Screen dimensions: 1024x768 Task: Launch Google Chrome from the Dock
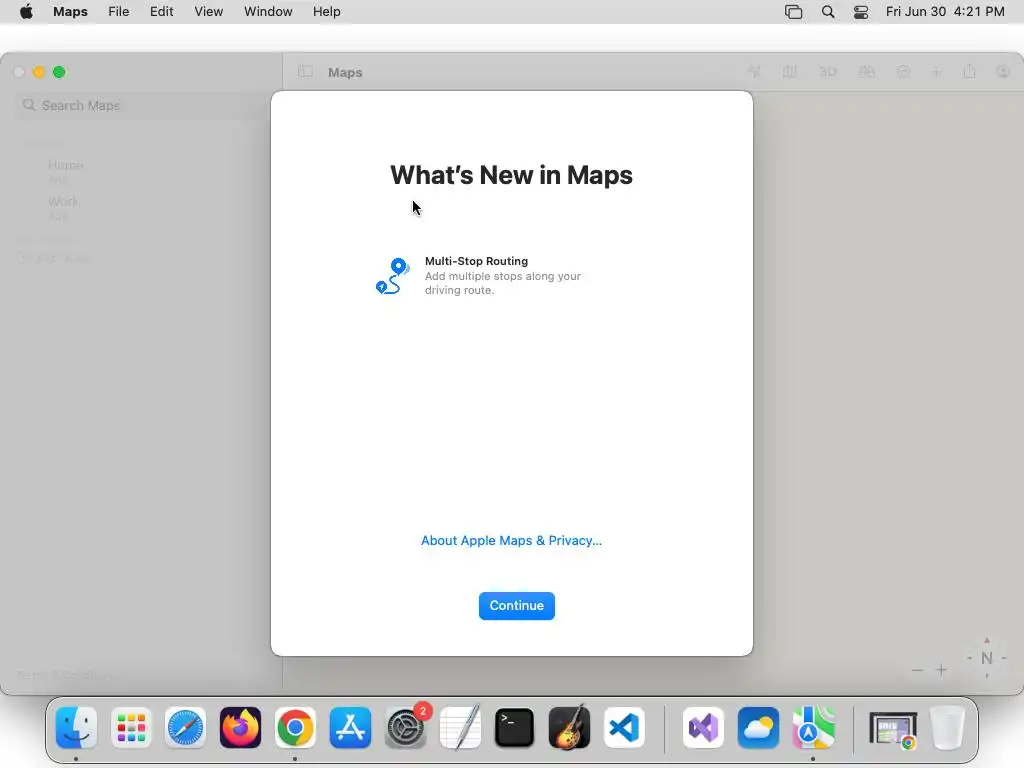tap(295, 728)
